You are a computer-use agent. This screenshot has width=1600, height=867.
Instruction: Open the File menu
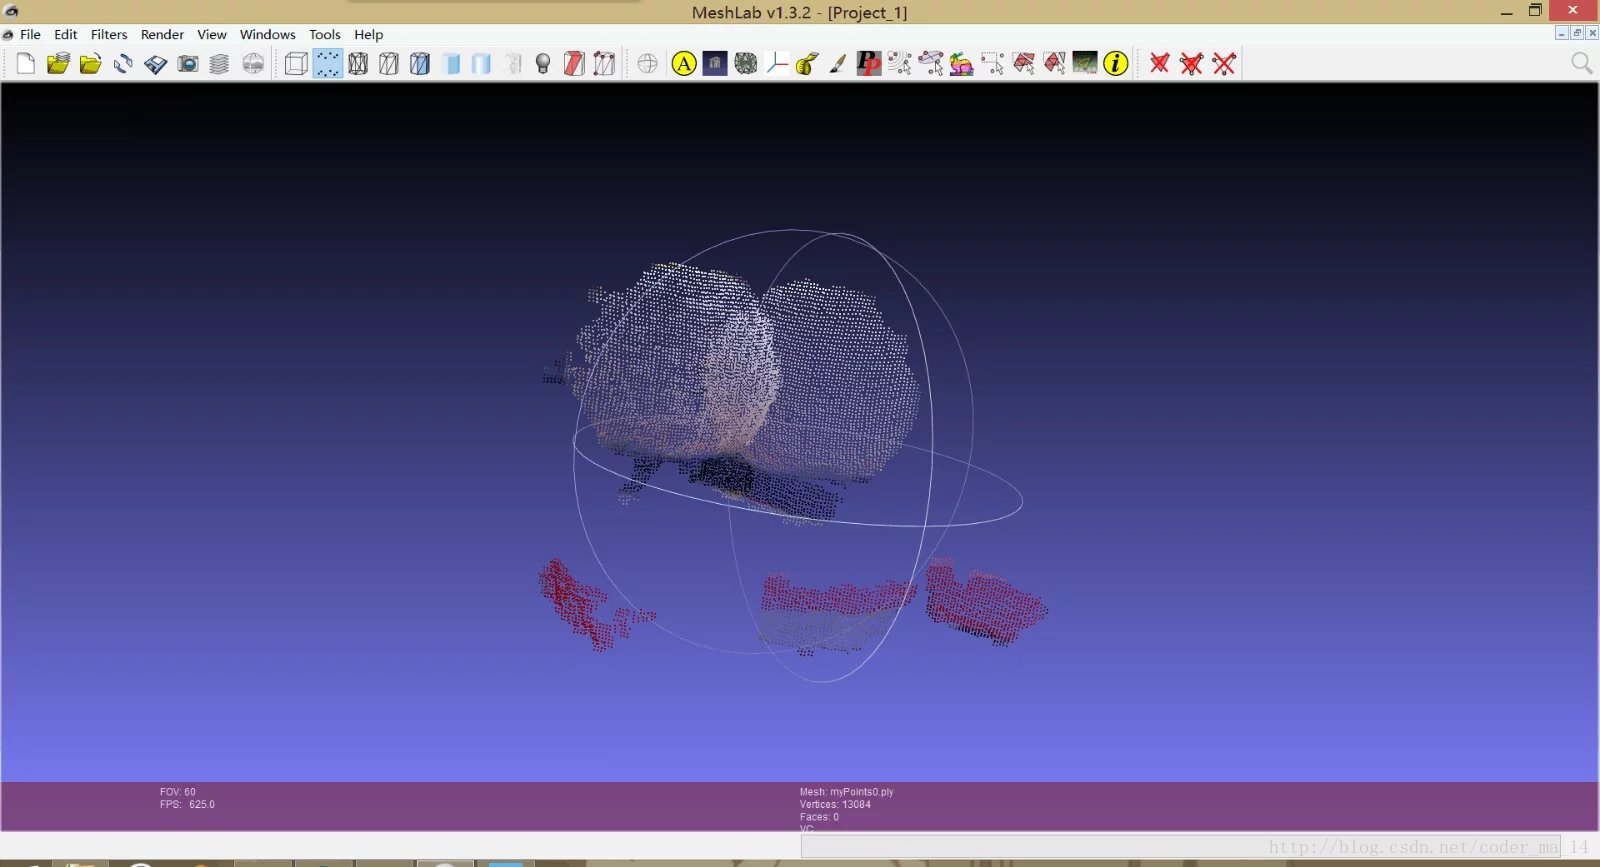31,34
